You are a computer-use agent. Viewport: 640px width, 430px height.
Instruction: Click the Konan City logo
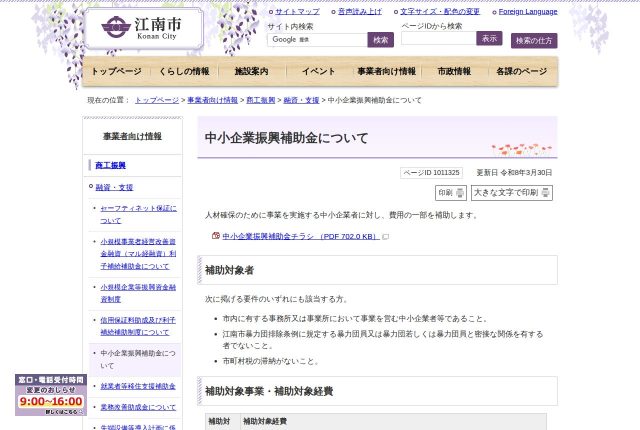coord(143,29)
